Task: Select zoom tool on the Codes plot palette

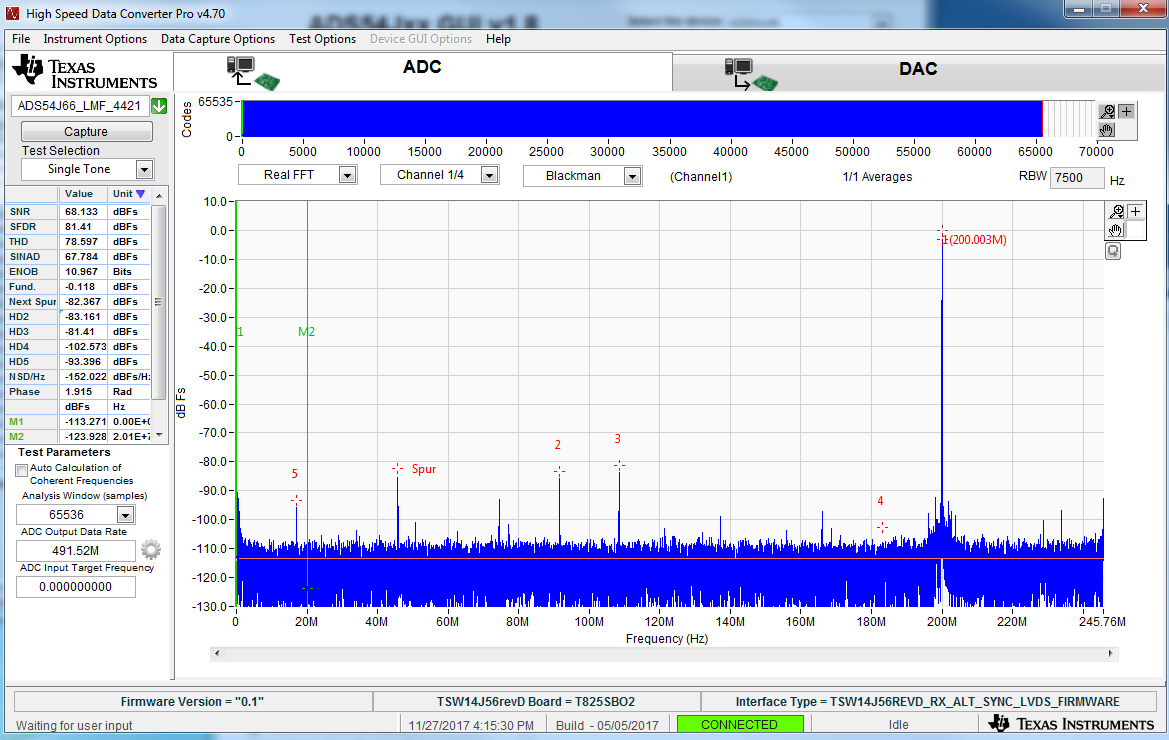Action: point(1107,112)
